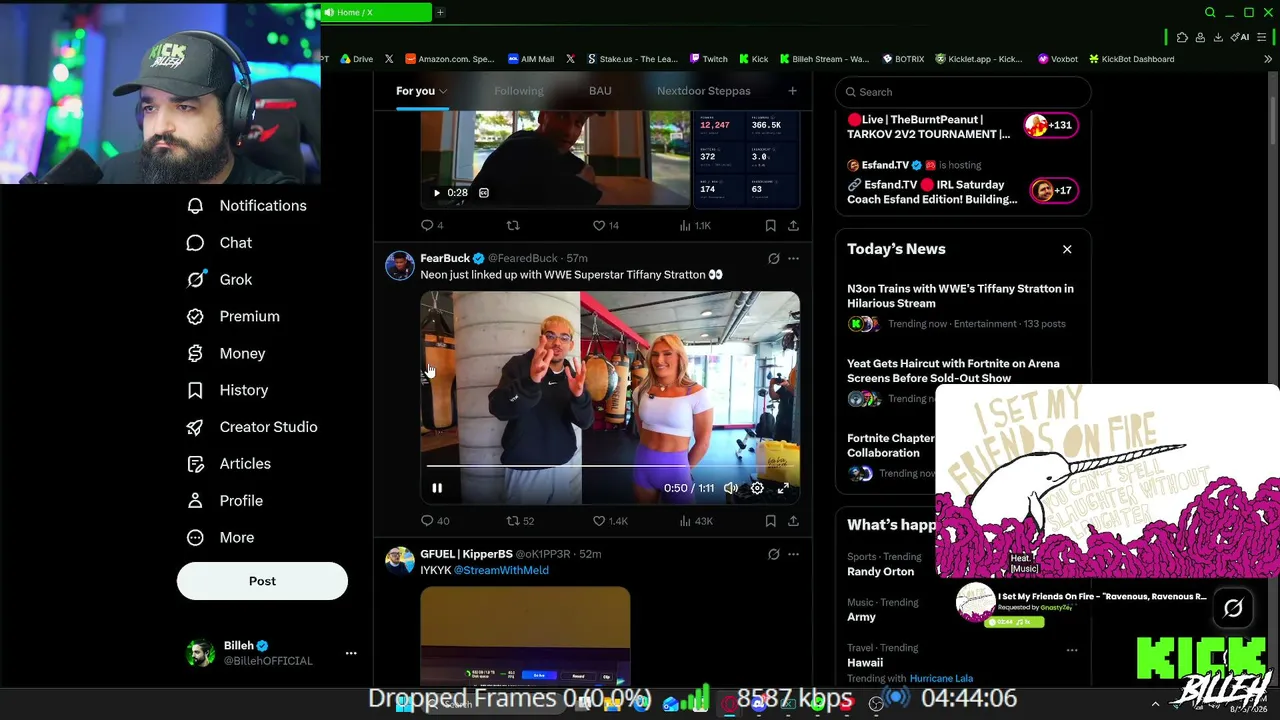Repost the FearBuck post
The height and width of the screenshot is (720, 1280).
tap(513, 521)
